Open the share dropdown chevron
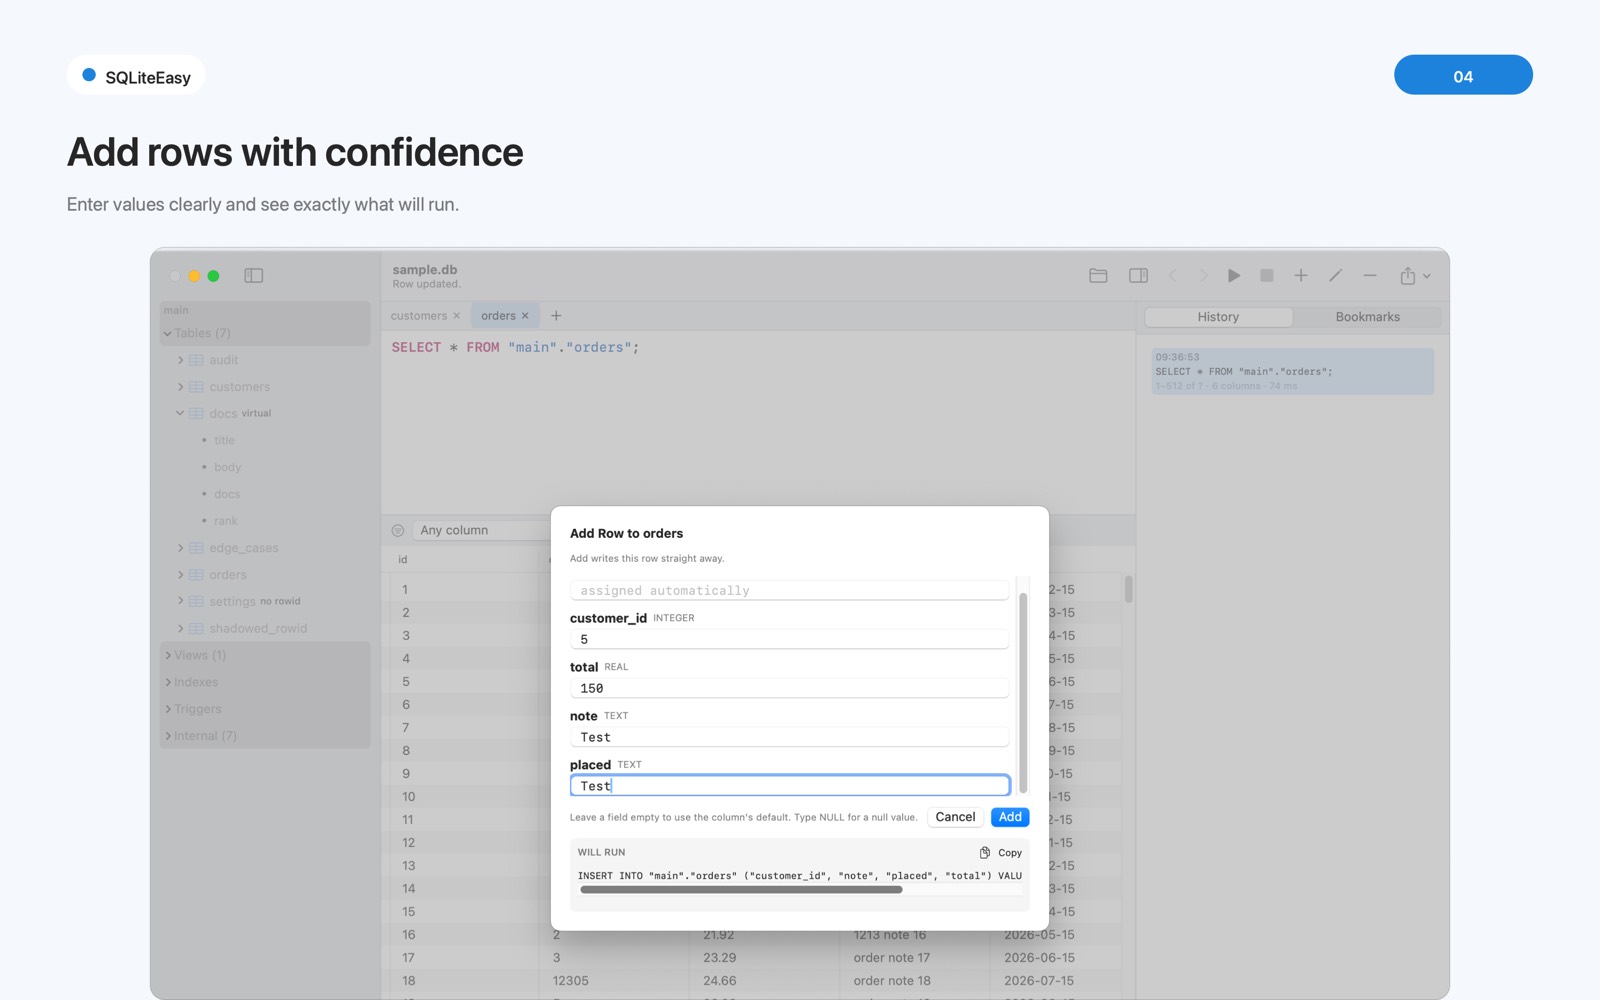This screenshot has width=1600, height=1000. [x=1427, y=277]
